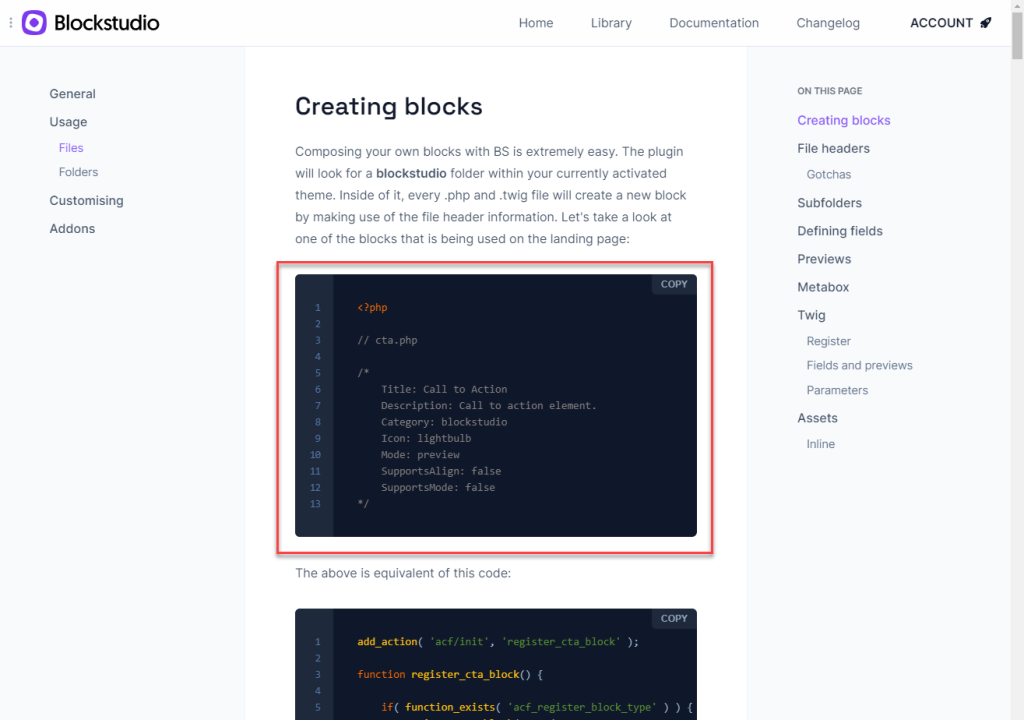Click the Mode: preview code line
The image size is (1024, 720).
(420, 454)
